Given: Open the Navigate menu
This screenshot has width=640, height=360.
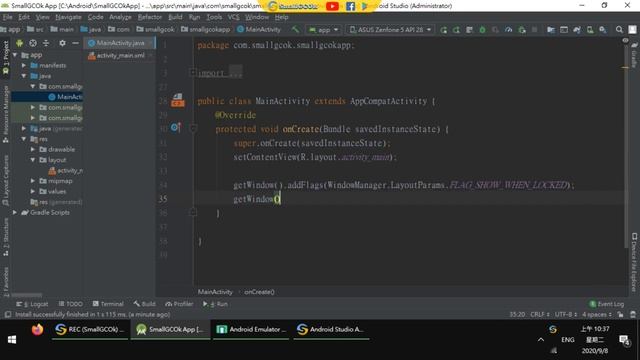Looking at the screenshot, I should (x=68, y=17).
